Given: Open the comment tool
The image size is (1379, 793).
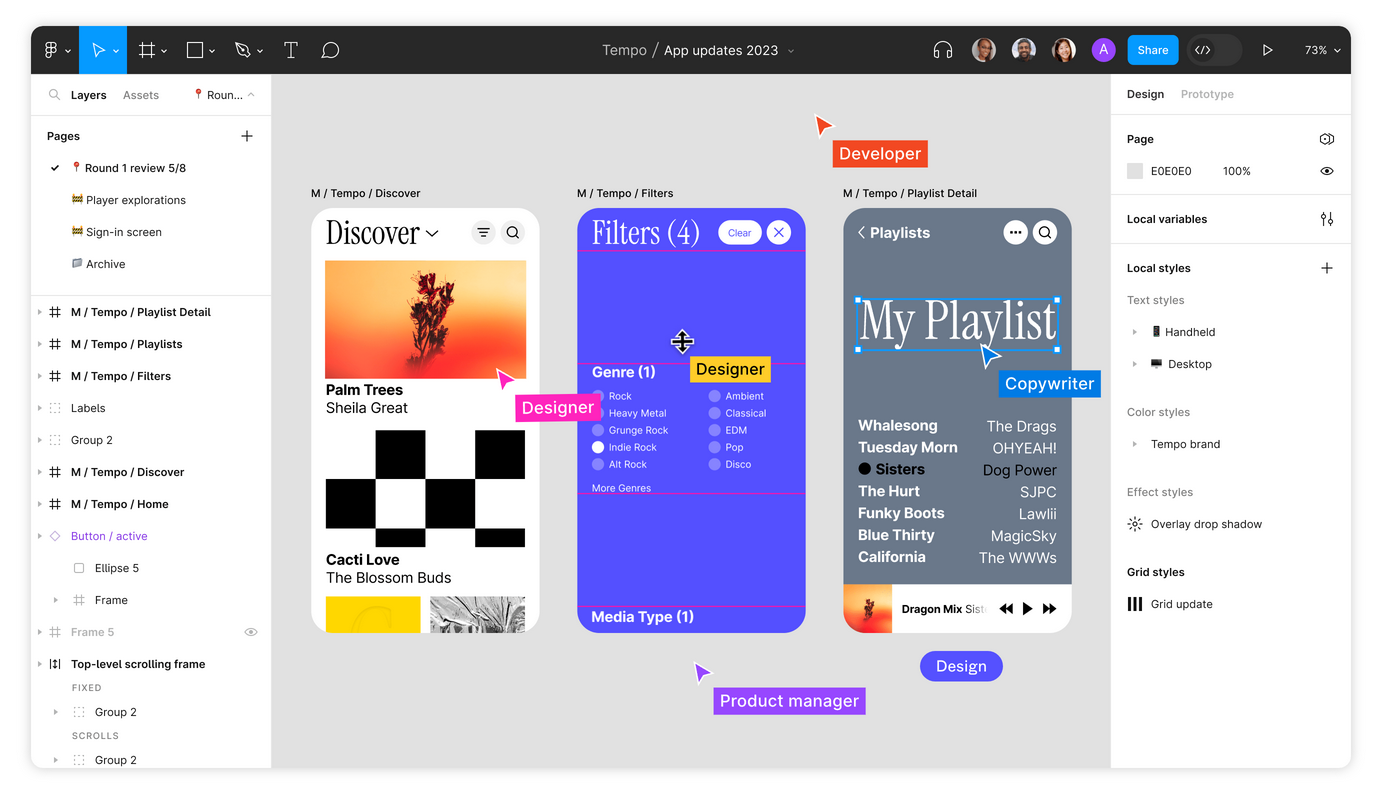Looking at the screenshot, I should pyautogui.click(x=330, y=49).
